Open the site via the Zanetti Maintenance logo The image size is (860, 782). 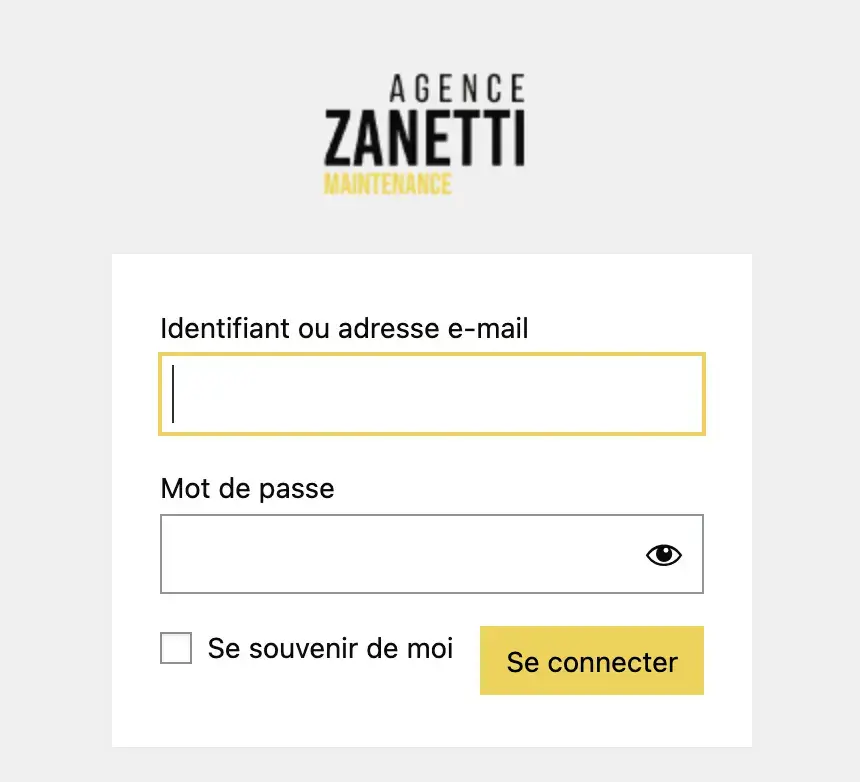pyautogui.click(x=425, y=134)
